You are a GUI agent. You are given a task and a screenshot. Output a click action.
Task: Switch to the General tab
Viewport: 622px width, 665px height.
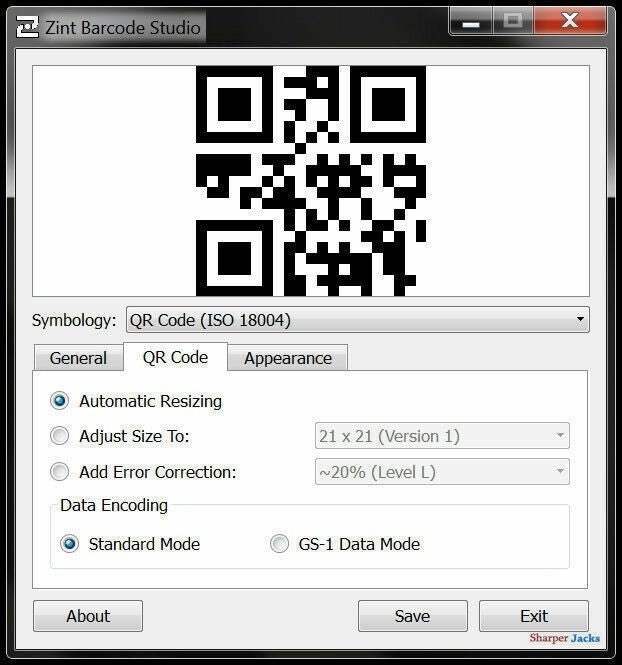click(78, 358)
